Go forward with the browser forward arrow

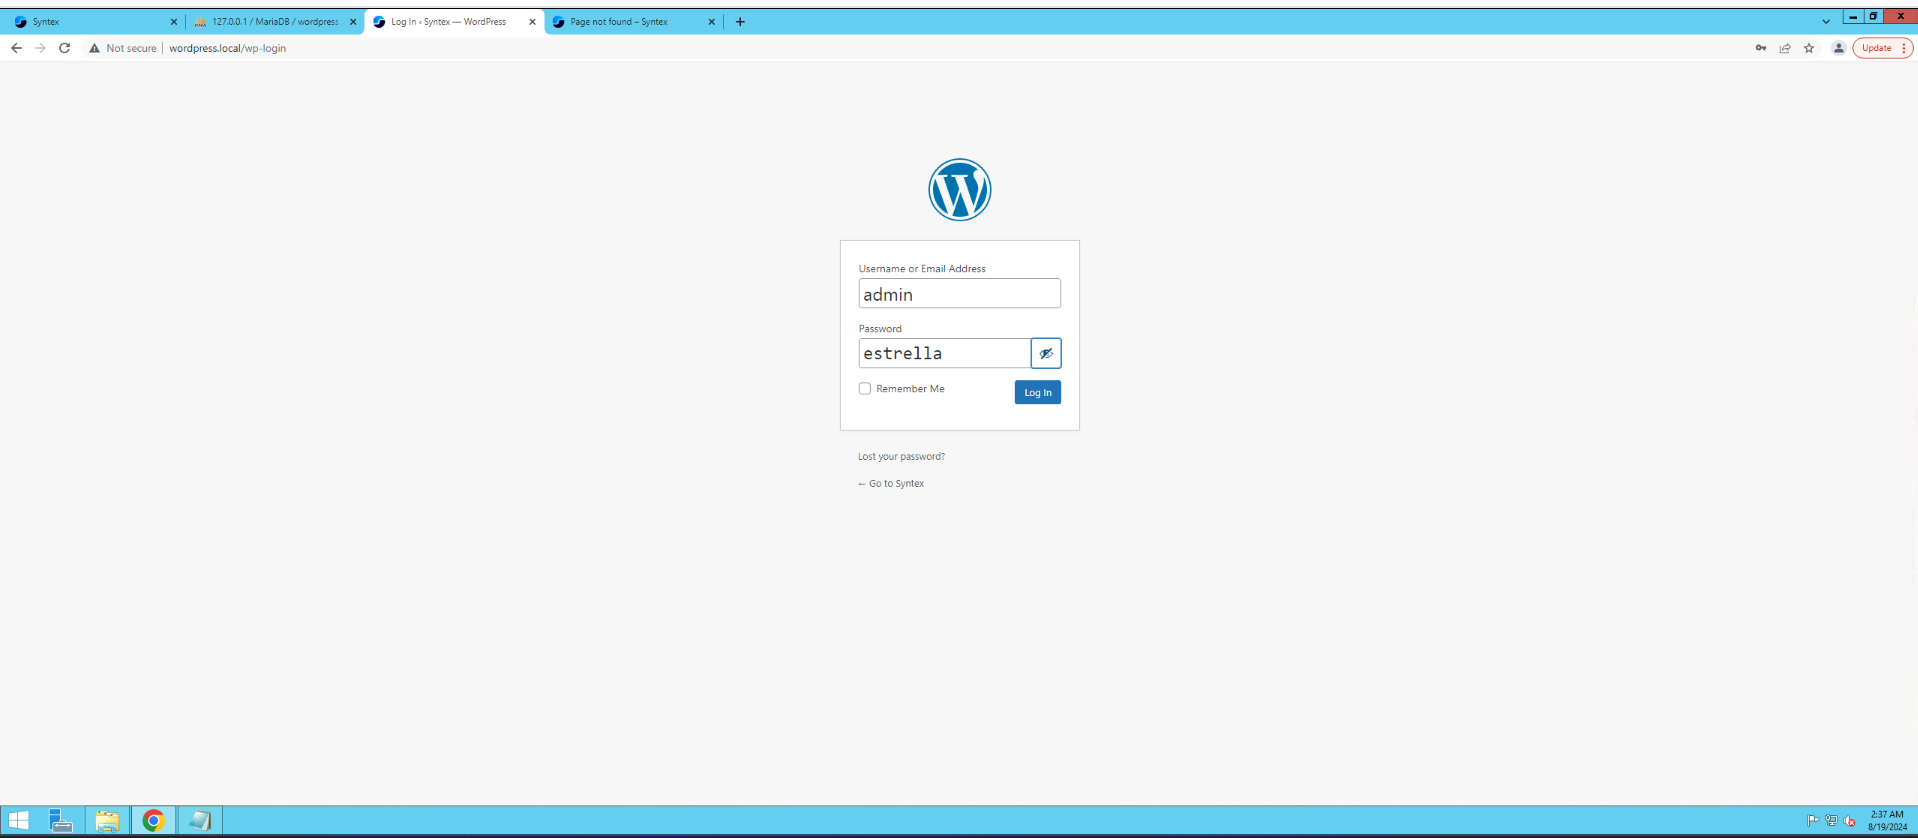[40, 48]
